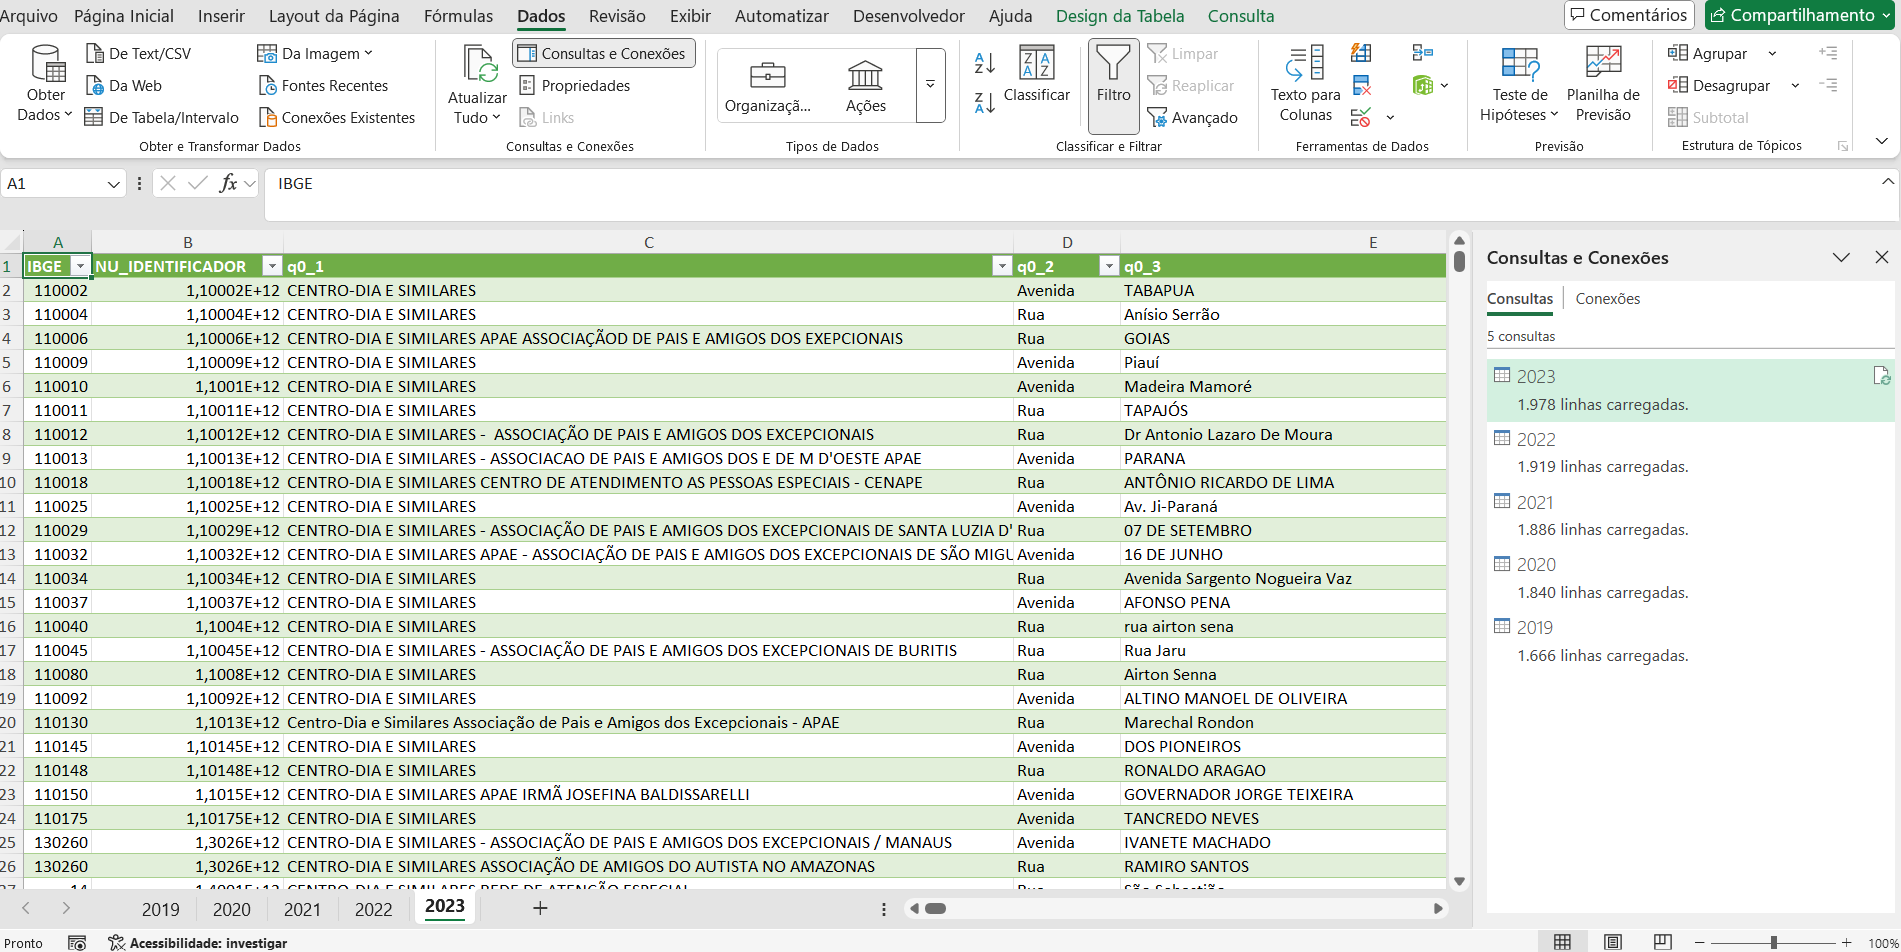Open the Classificar sort dialog
Screen dimensions: 1901x952
pyautogui.click(x=1036, y=74)
